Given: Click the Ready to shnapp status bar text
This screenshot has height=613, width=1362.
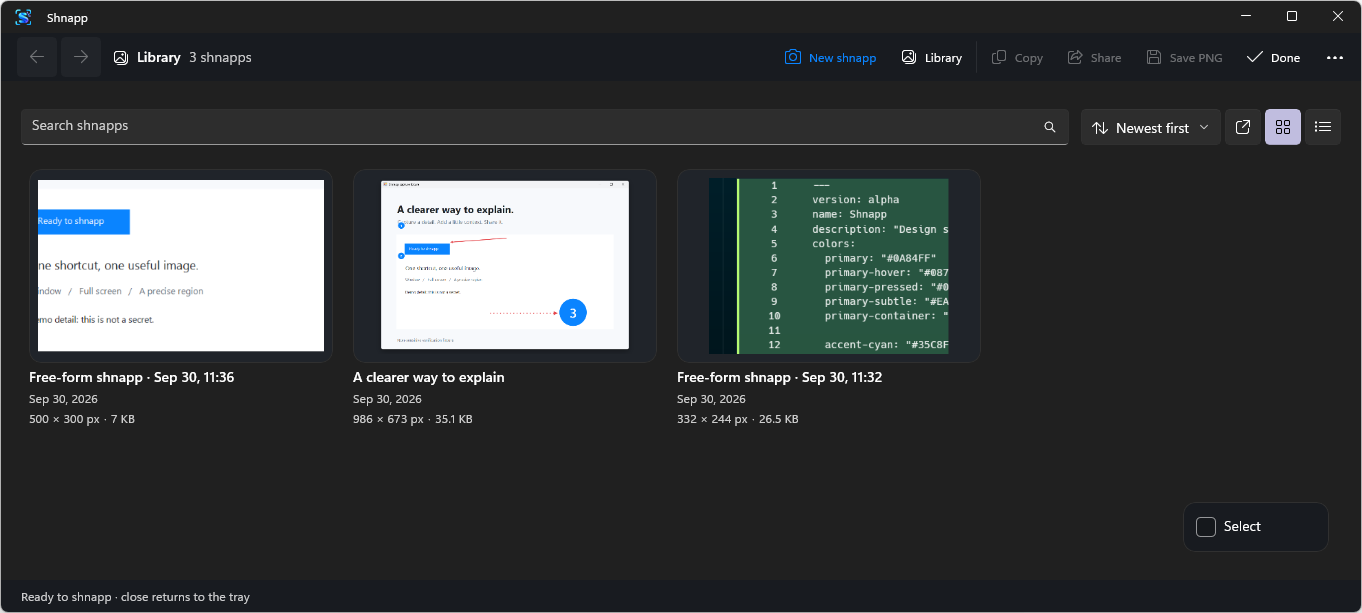Looking at the screenshot, I should click(135, 597).
